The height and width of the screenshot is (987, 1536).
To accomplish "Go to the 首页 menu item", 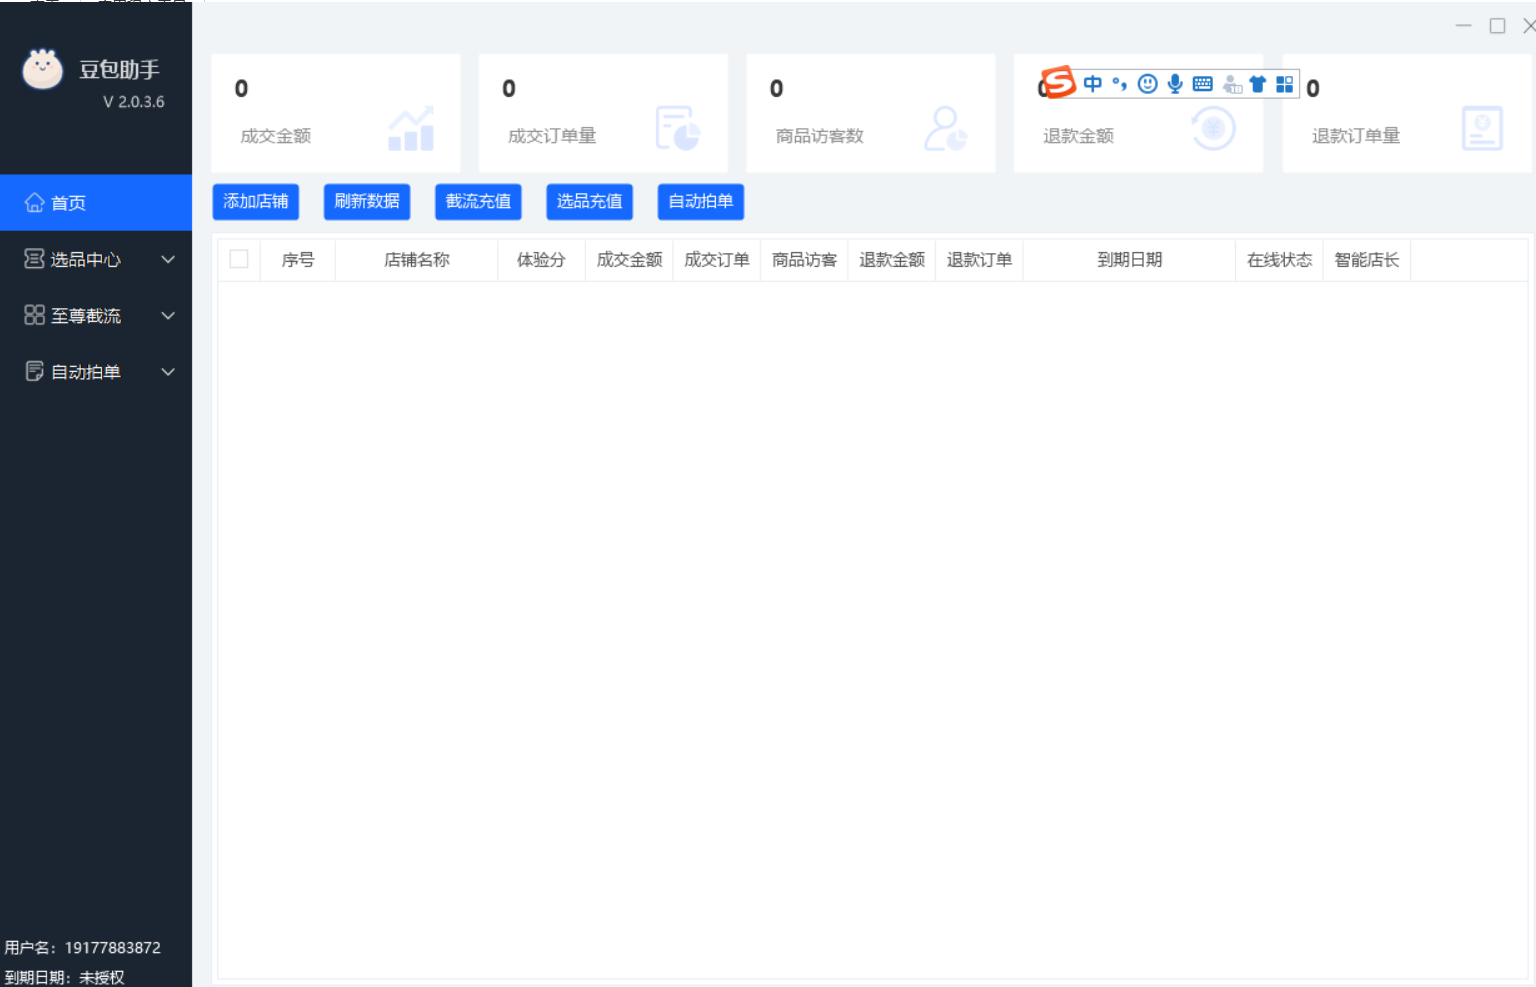I will [x=96, y=202].
